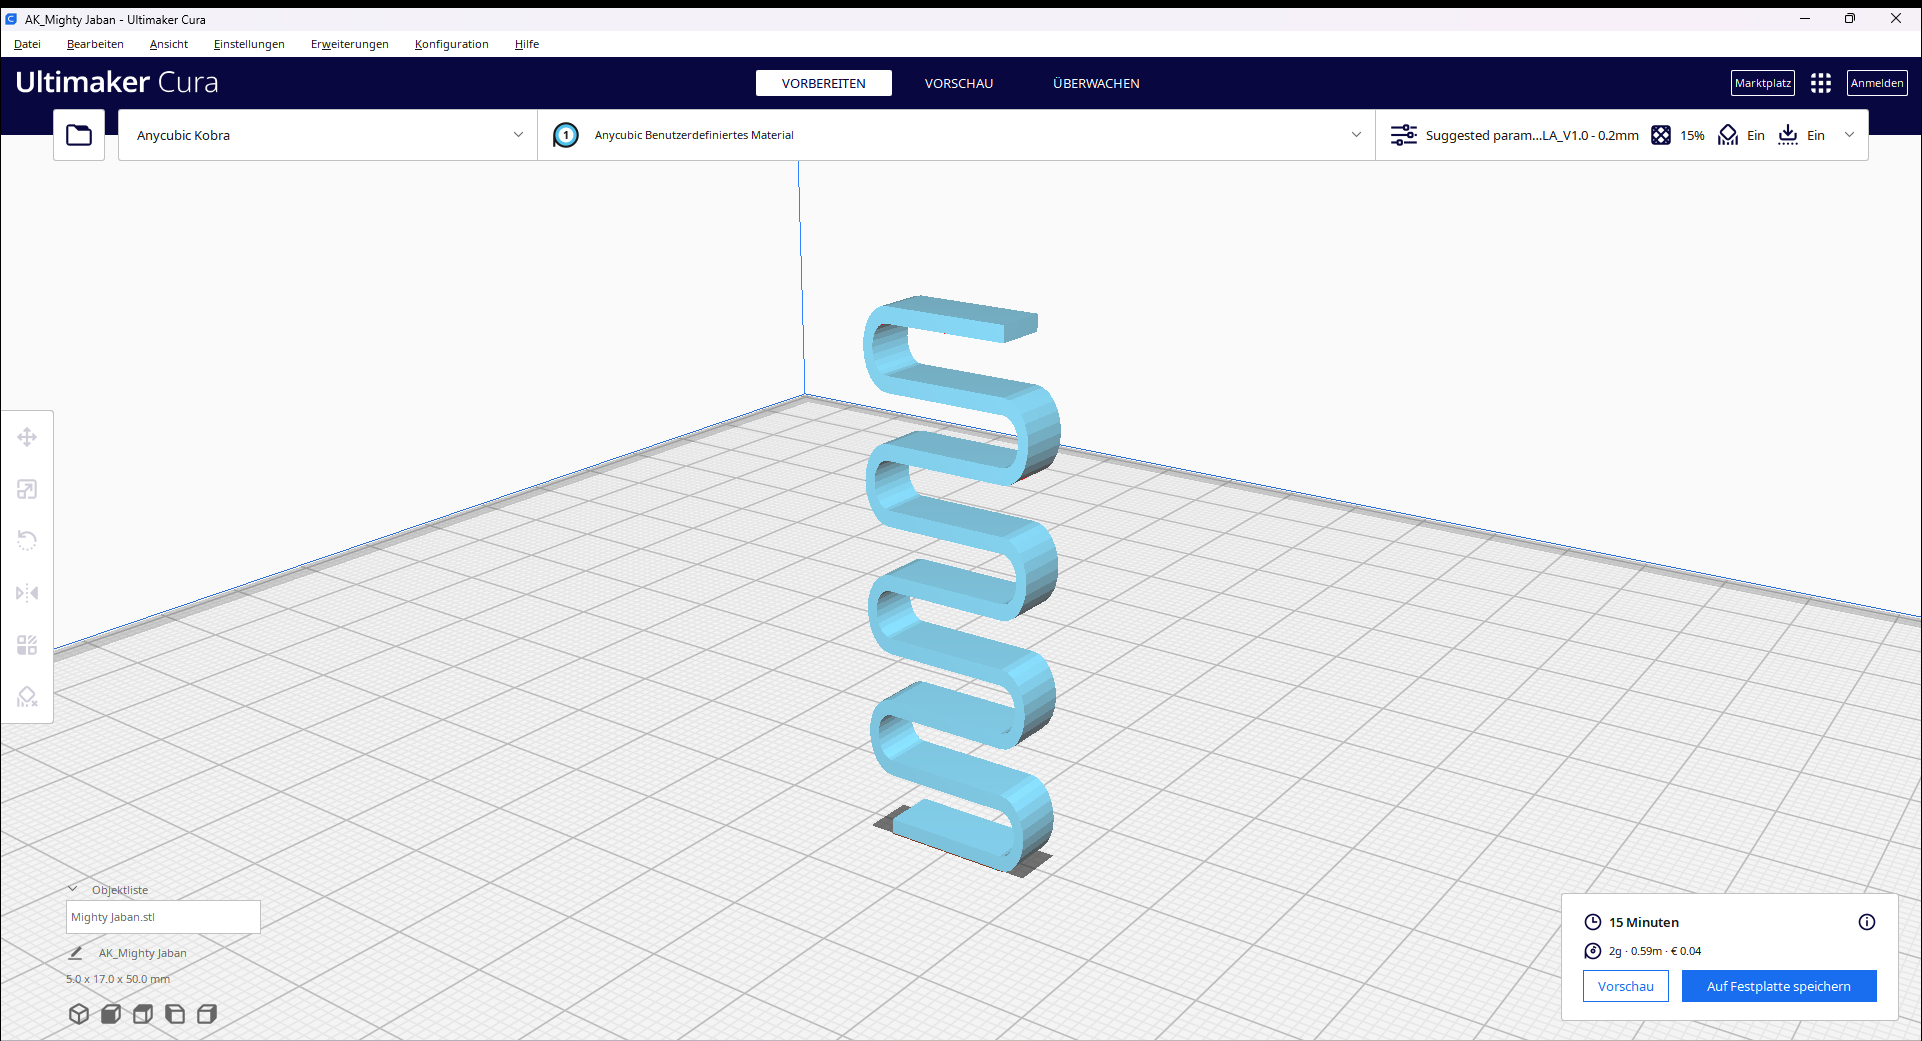The image size is (1922, 1041).
Task: Open the Erweiterungen menu
Action: (x=349, y=44)
